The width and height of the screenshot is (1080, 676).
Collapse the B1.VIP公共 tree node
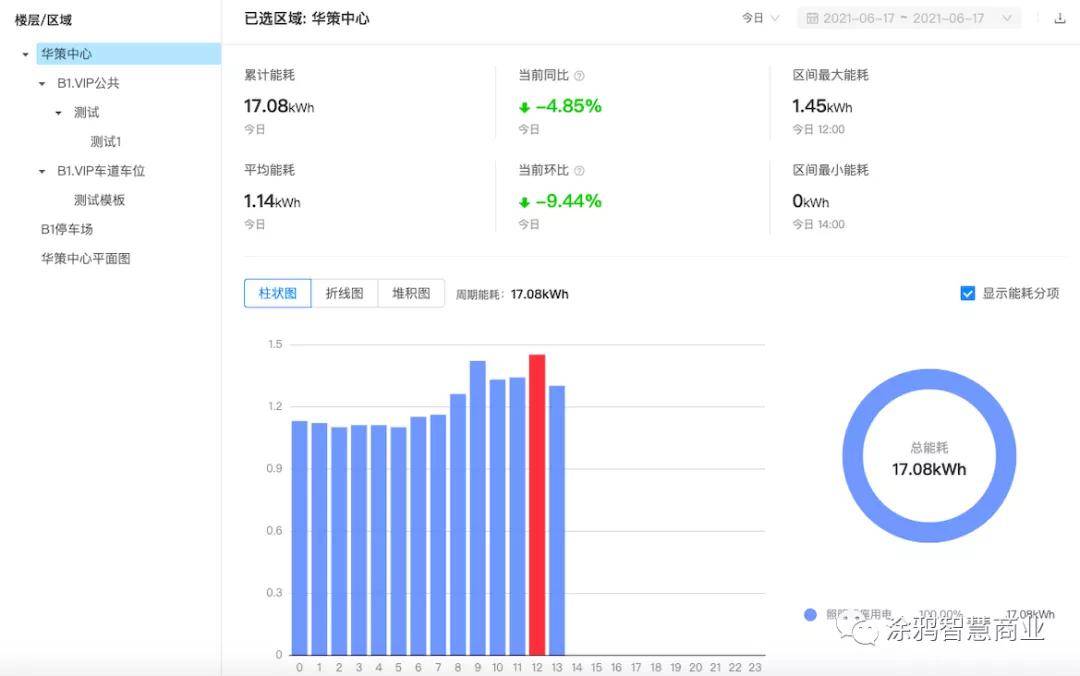(x=42, y=83)
